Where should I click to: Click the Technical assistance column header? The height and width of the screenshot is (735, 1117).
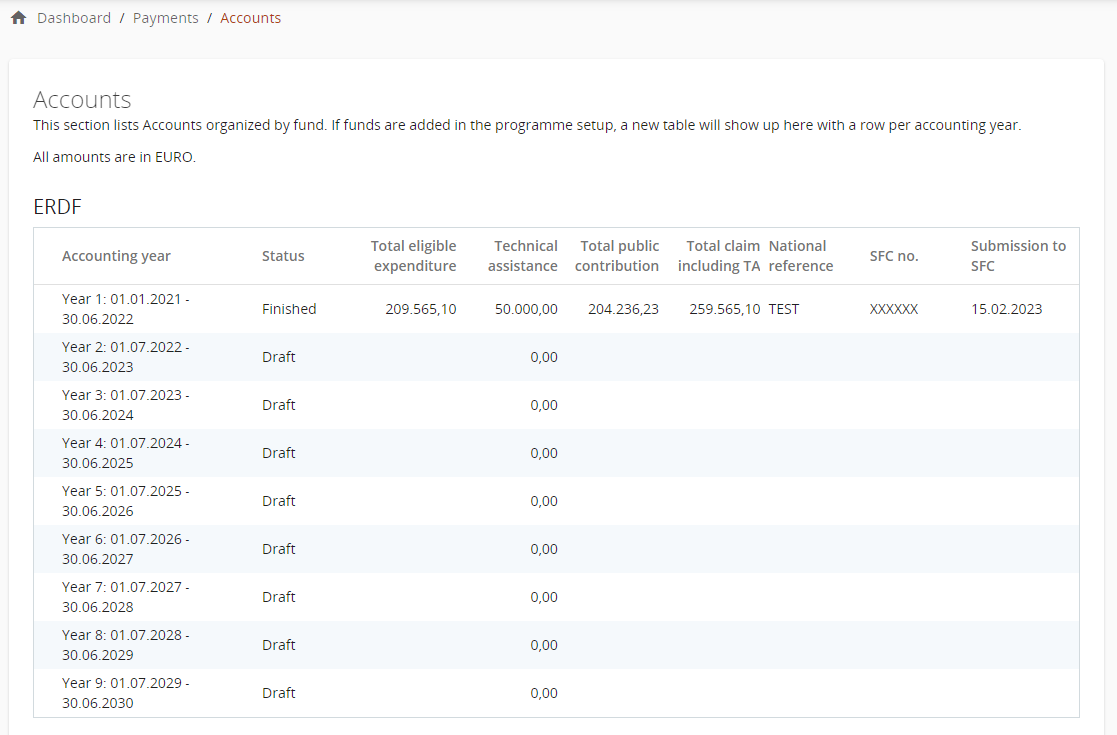pyautogui.click(x=523, y=256)
